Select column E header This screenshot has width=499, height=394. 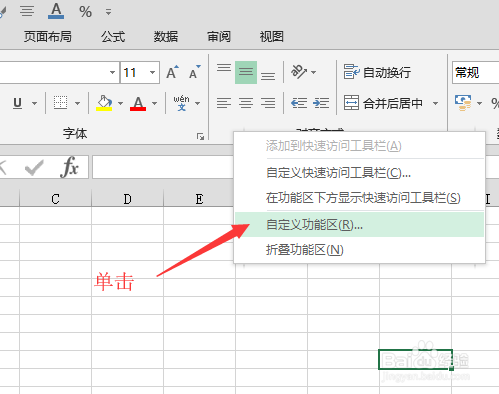click(x=199, y=199)
